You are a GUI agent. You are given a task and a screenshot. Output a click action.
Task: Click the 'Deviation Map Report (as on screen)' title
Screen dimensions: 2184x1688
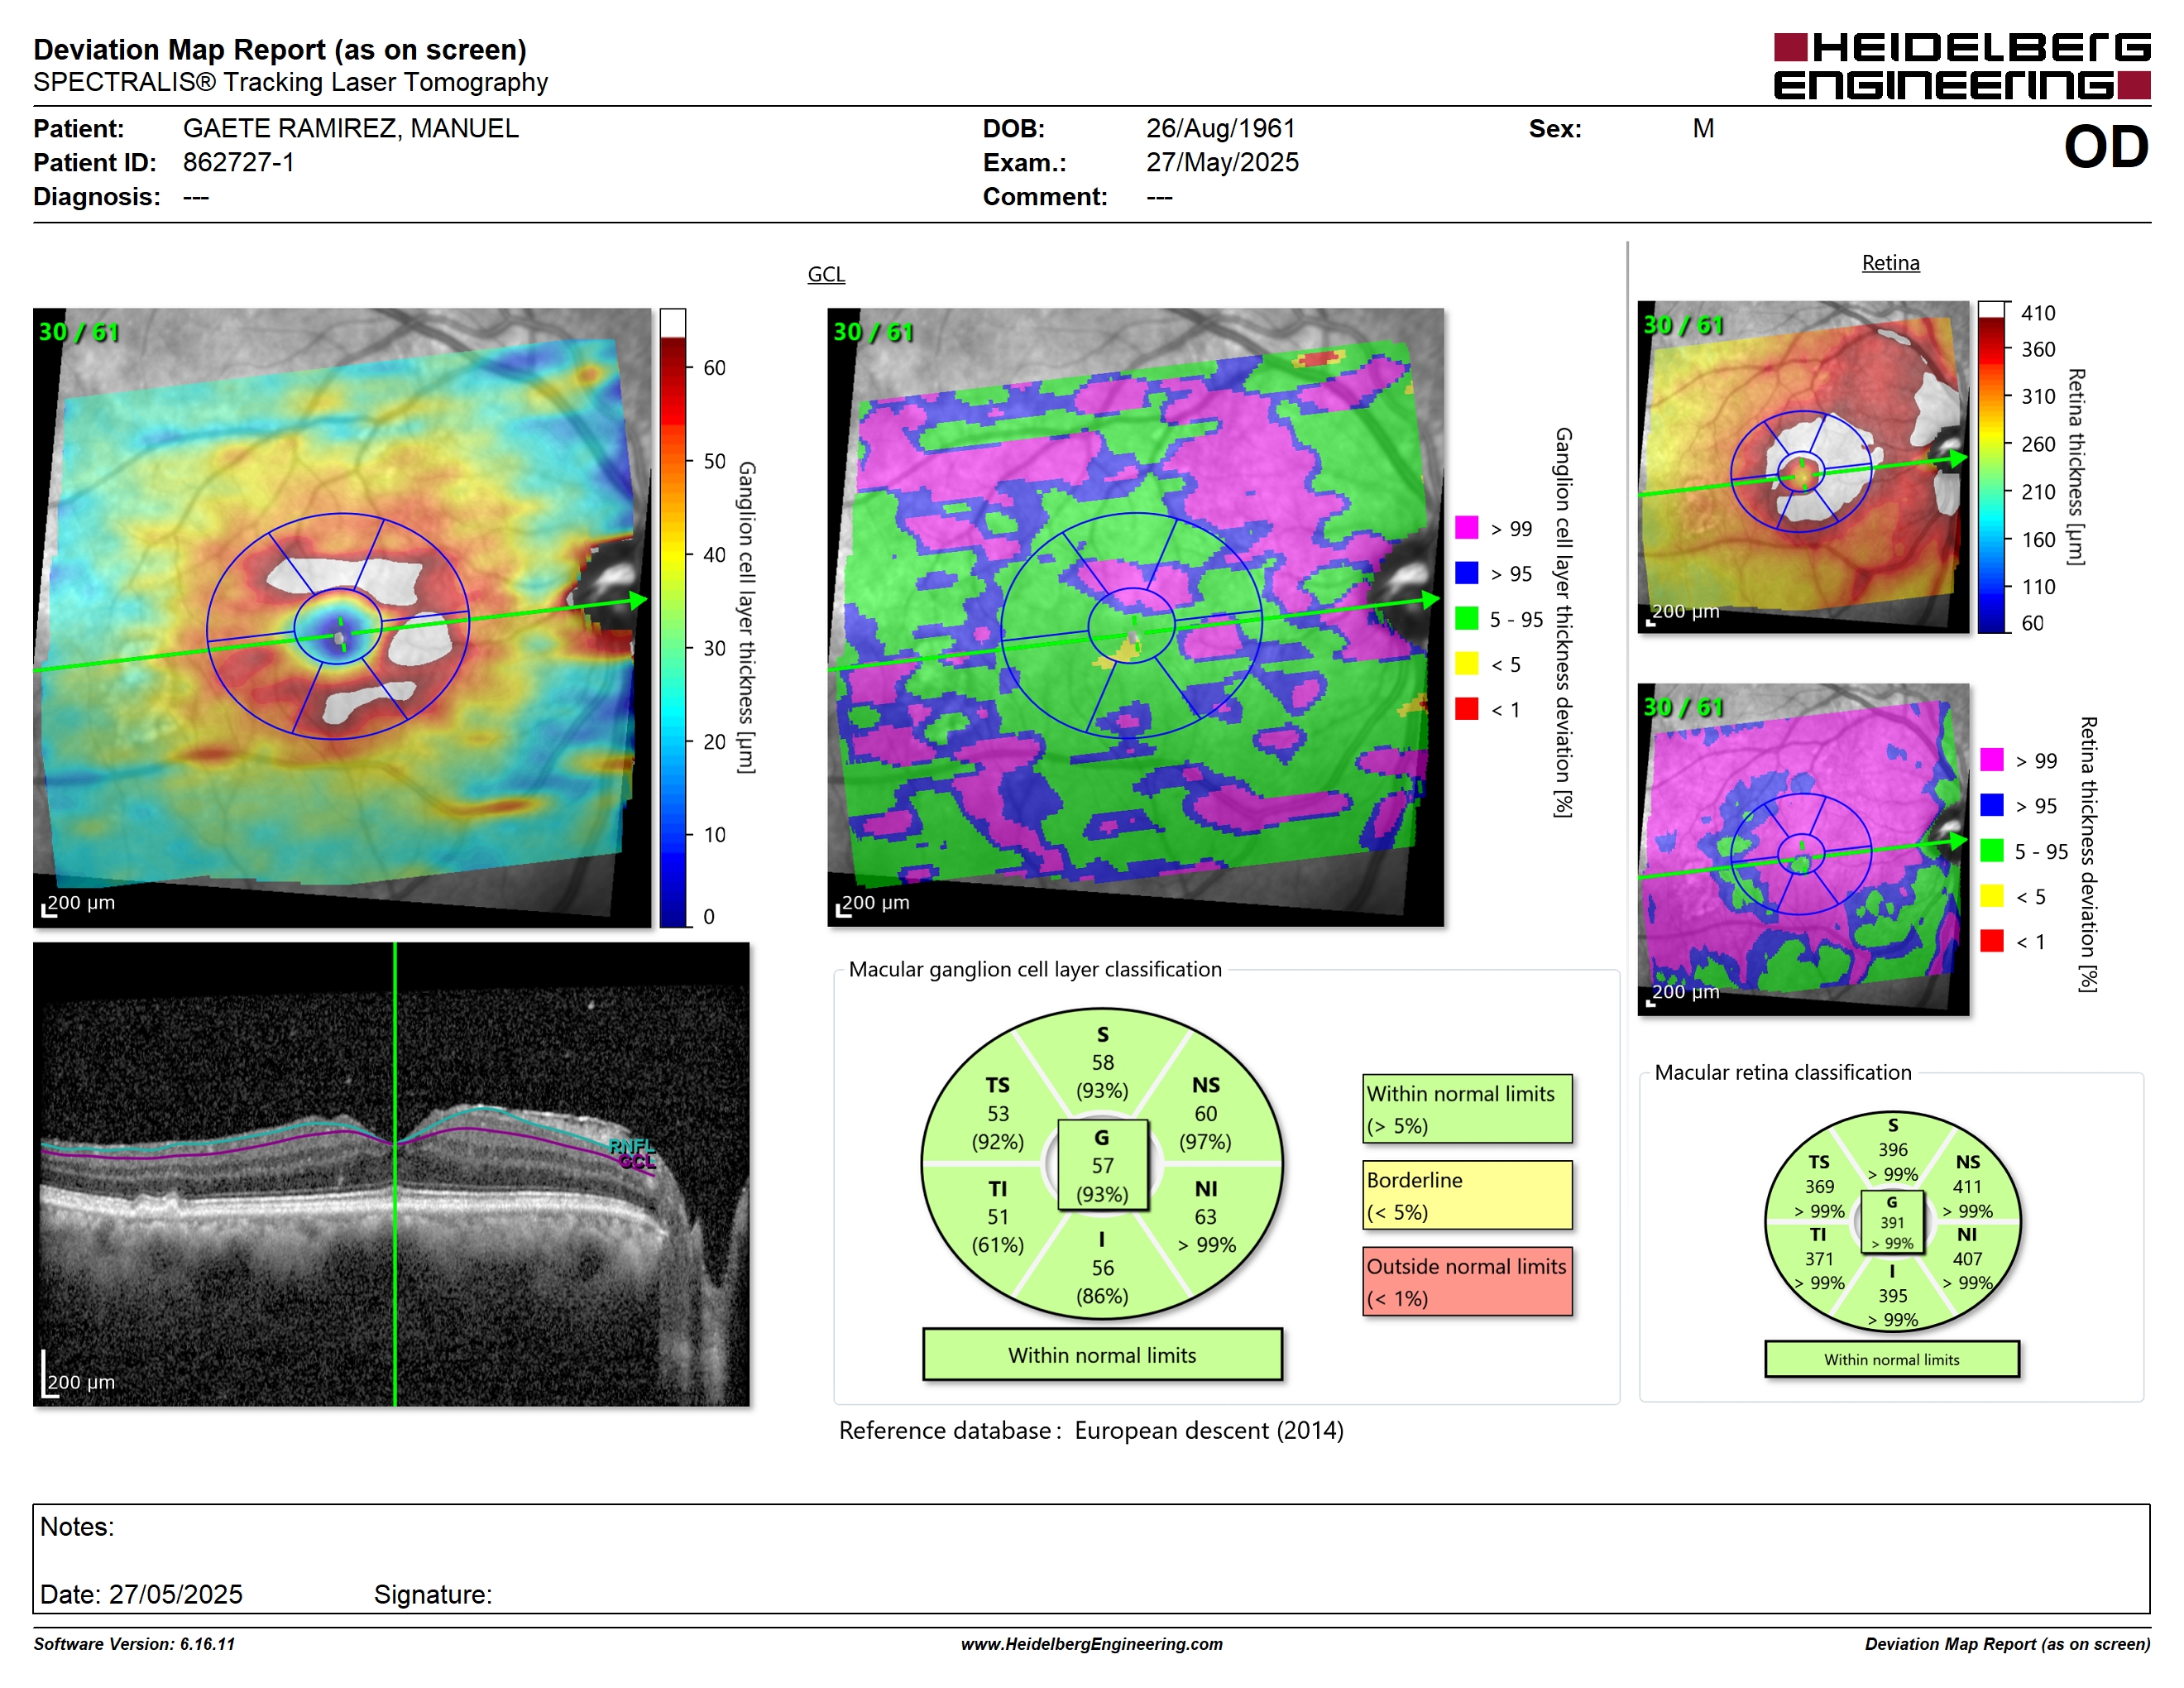(x=280, y=49)
